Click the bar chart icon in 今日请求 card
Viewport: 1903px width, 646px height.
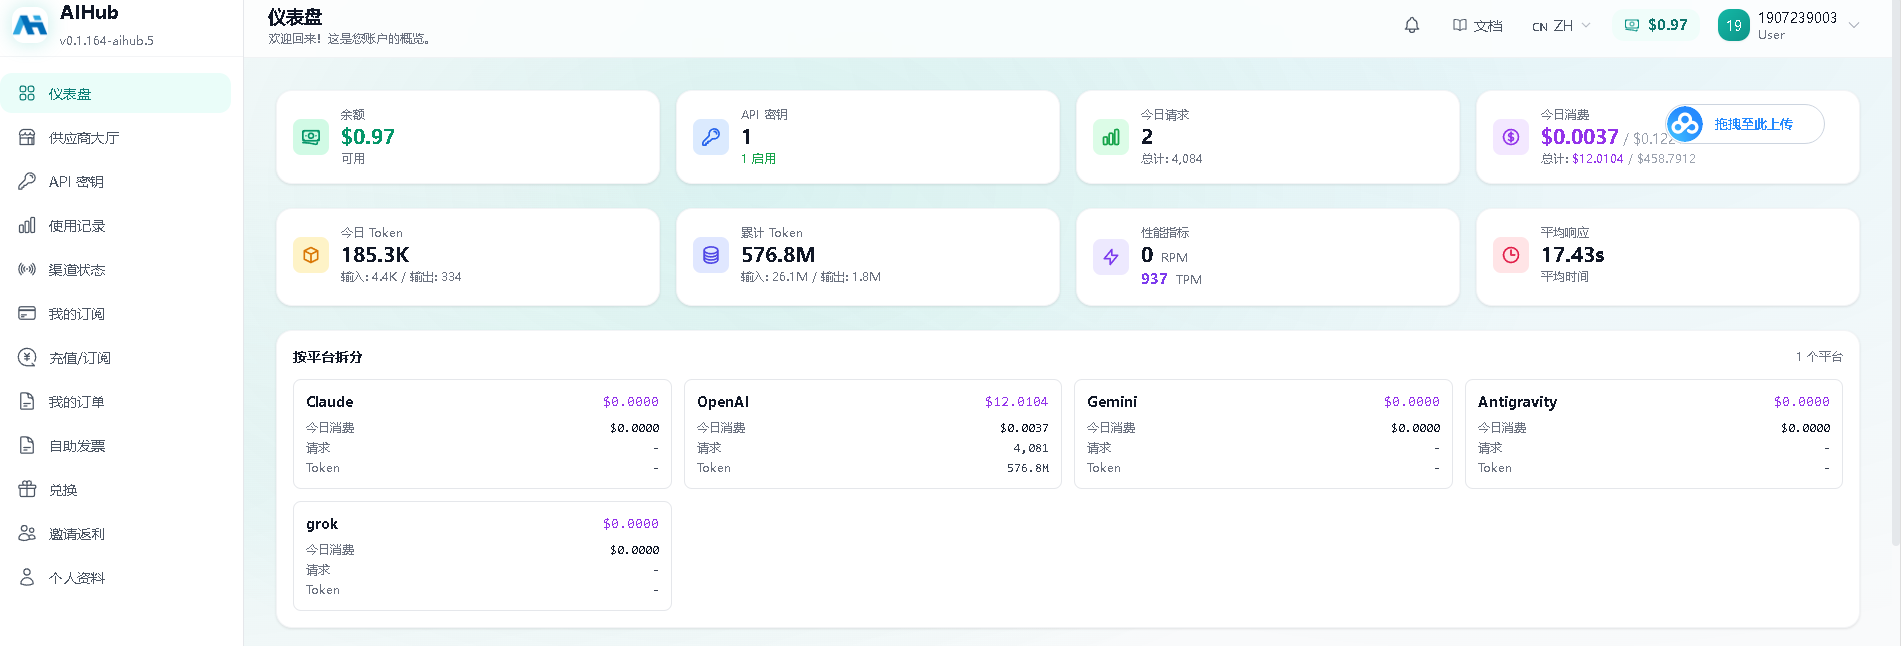point(1111,137)
